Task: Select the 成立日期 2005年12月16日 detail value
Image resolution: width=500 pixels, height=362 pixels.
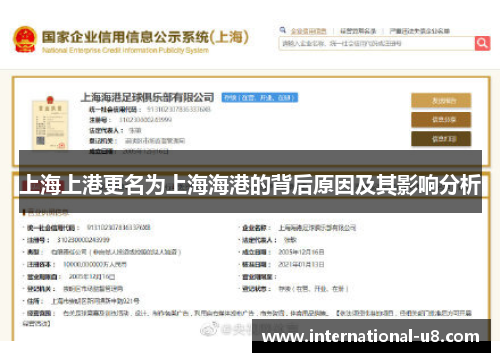Action: [x=301, y=252]
